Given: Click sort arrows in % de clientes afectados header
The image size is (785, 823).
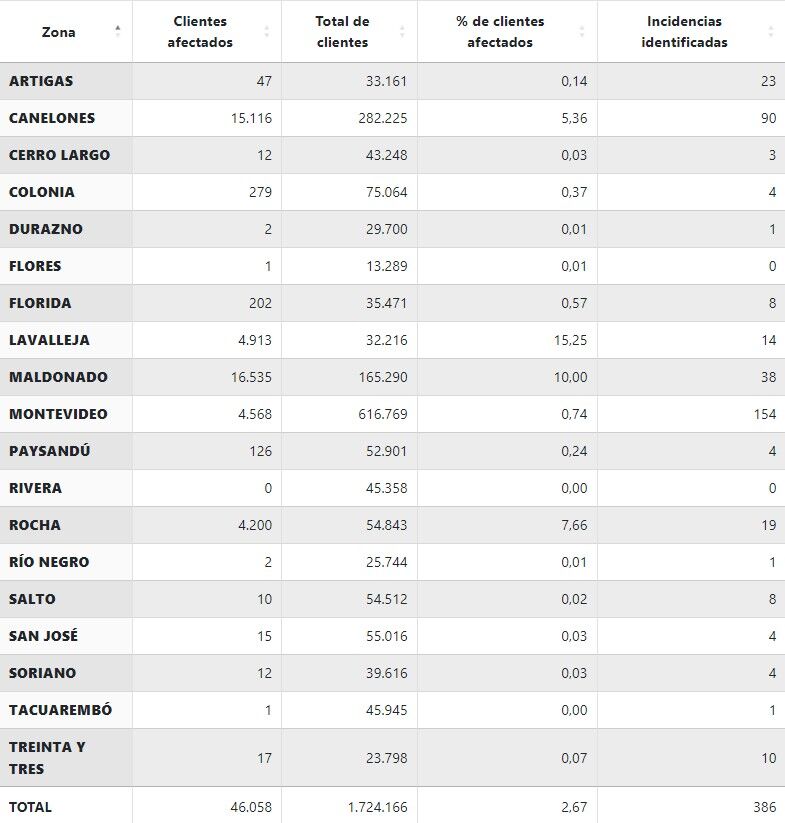Looking at the screenshot, I should [582, 32].
